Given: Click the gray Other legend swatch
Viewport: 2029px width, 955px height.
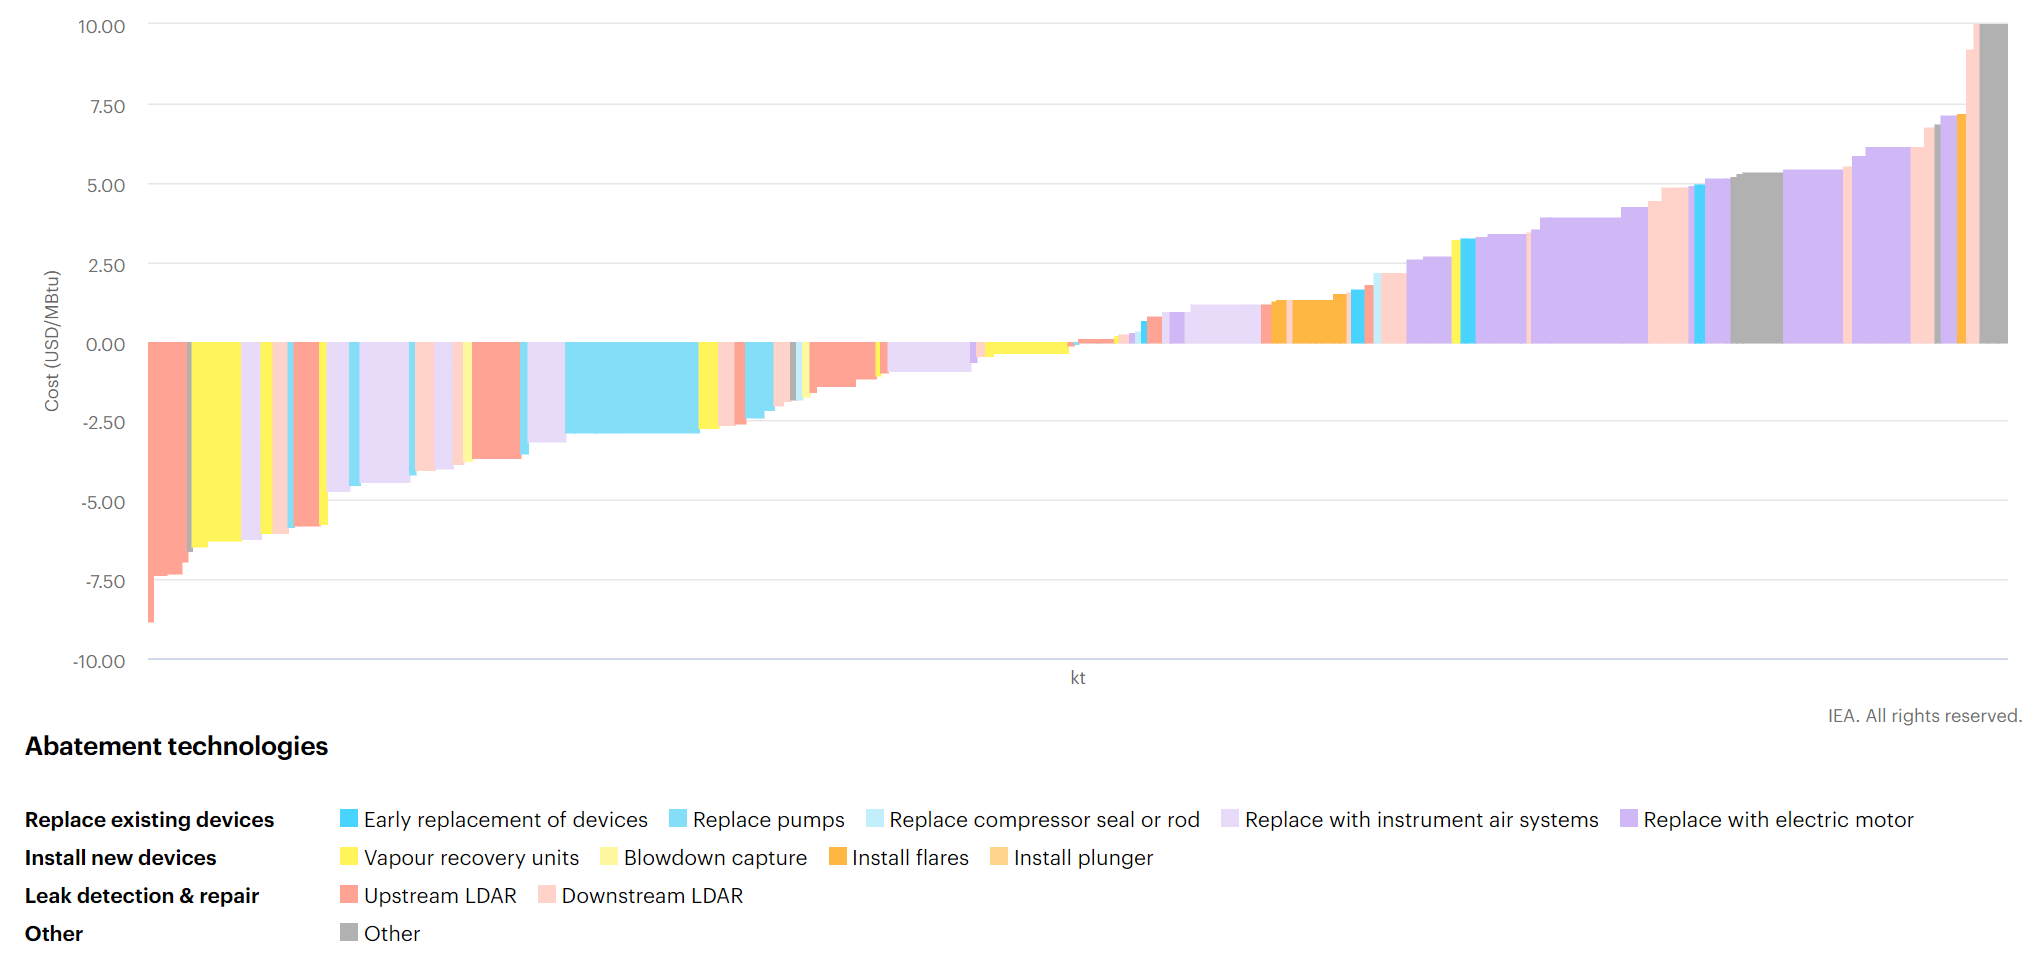Looking at the screenshot, I should [349, 933].
